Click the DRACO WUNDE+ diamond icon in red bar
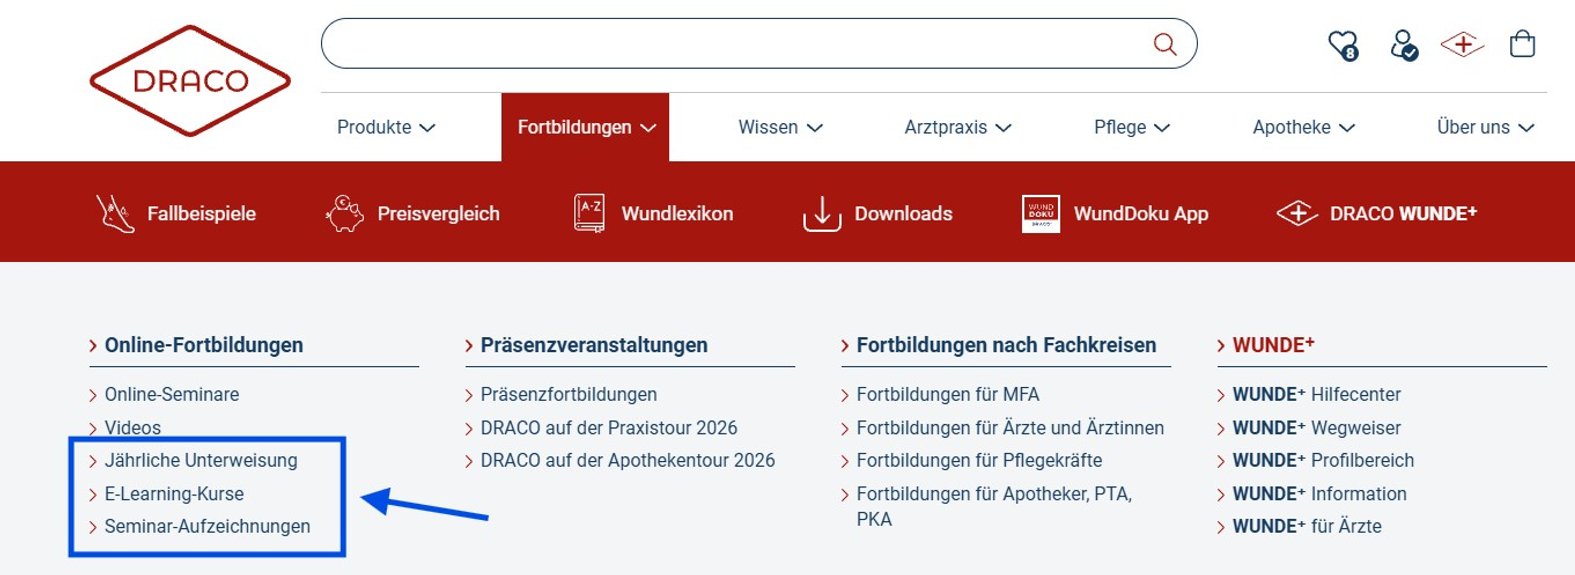Viewport: 1575px width, 575px height. pos(1297,213)
